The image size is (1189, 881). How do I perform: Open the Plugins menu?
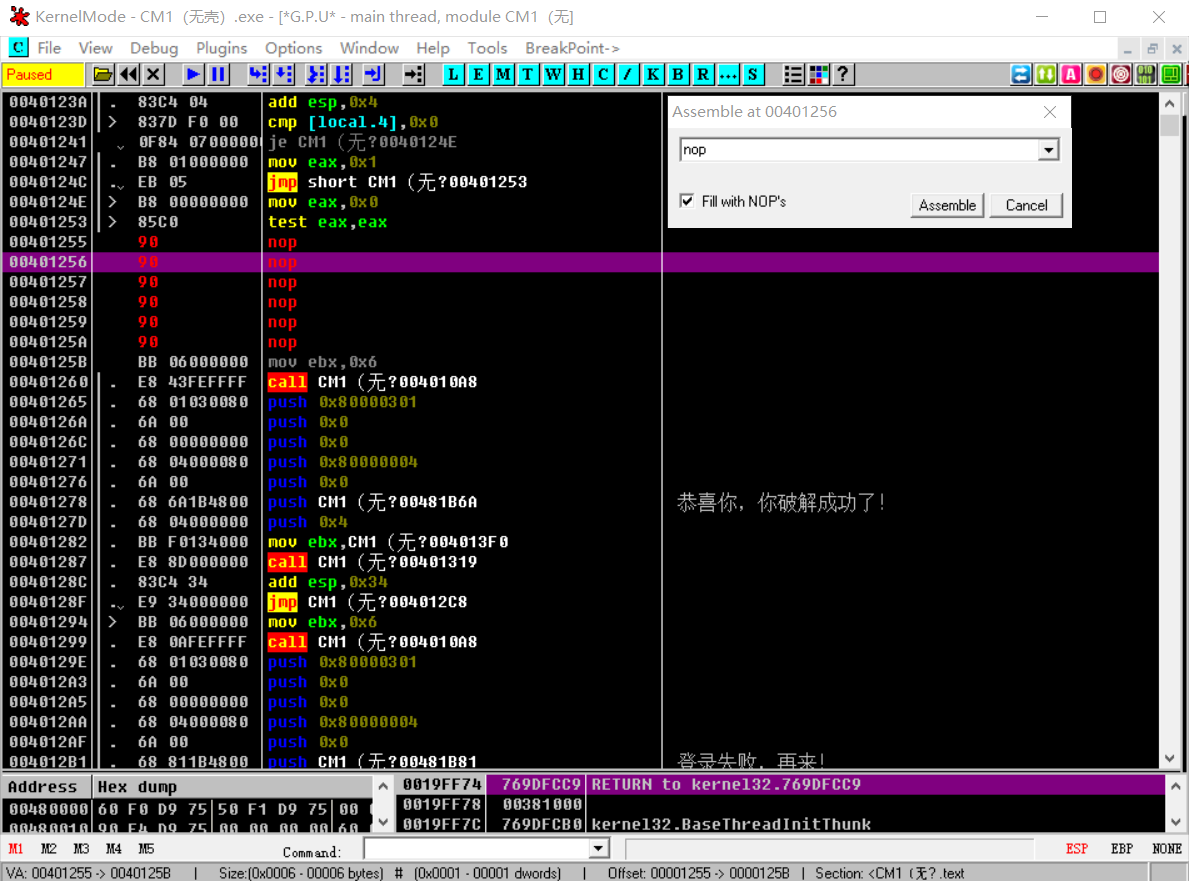pos(221,48)
